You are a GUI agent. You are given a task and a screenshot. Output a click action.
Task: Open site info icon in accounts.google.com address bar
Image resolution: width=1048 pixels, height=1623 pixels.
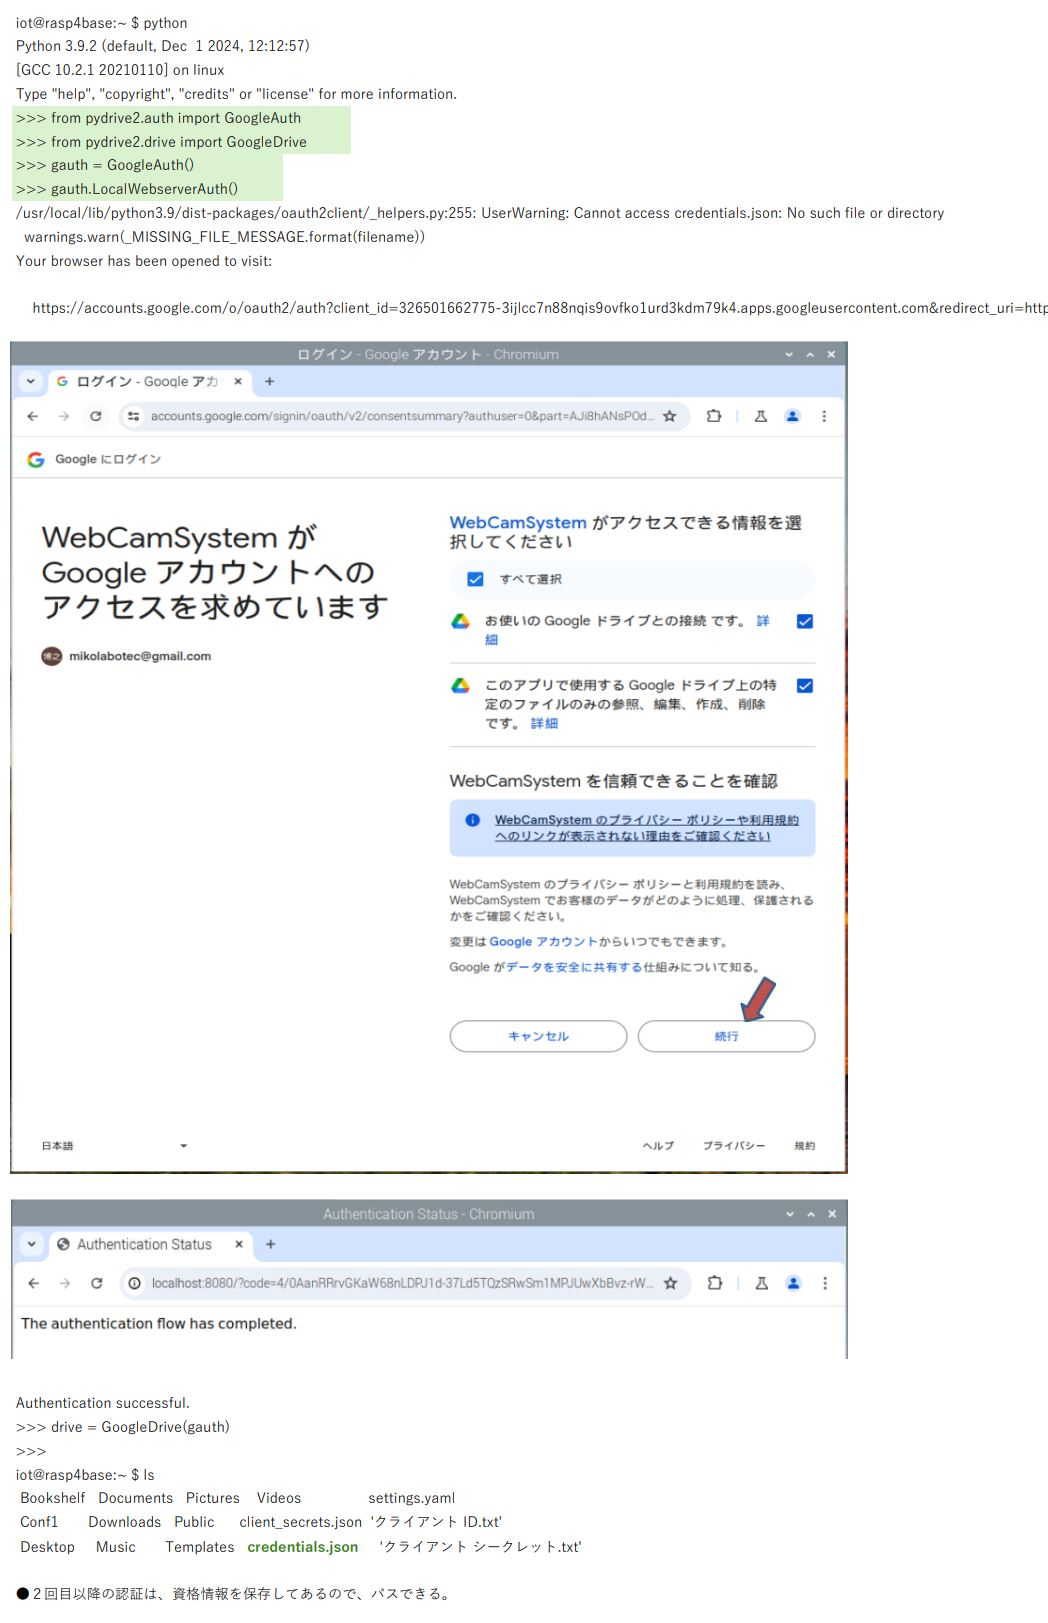pyautogui.click(x=134, y=416)
